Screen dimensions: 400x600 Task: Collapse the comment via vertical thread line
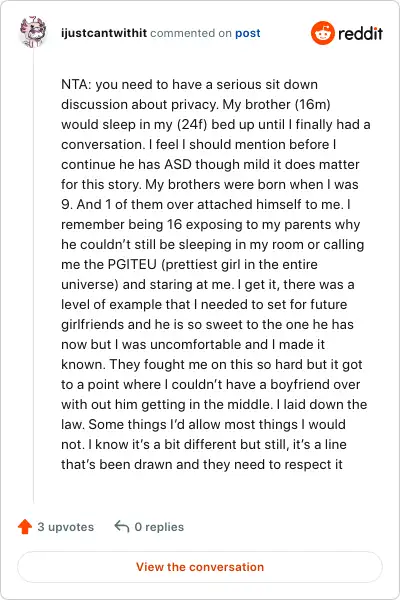click(x=34, y=276)
